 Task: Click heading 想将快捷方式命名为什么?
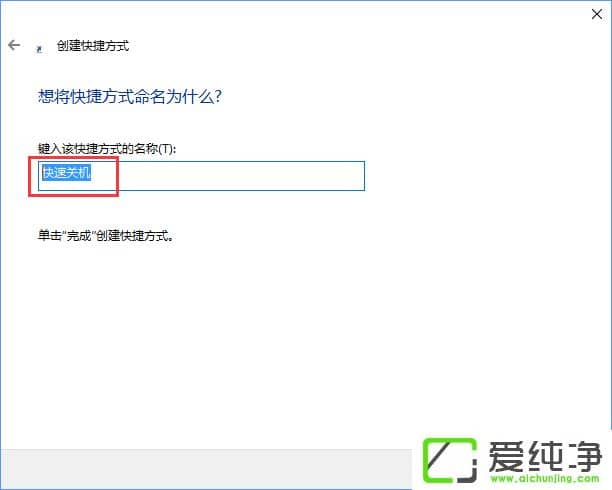130,96
